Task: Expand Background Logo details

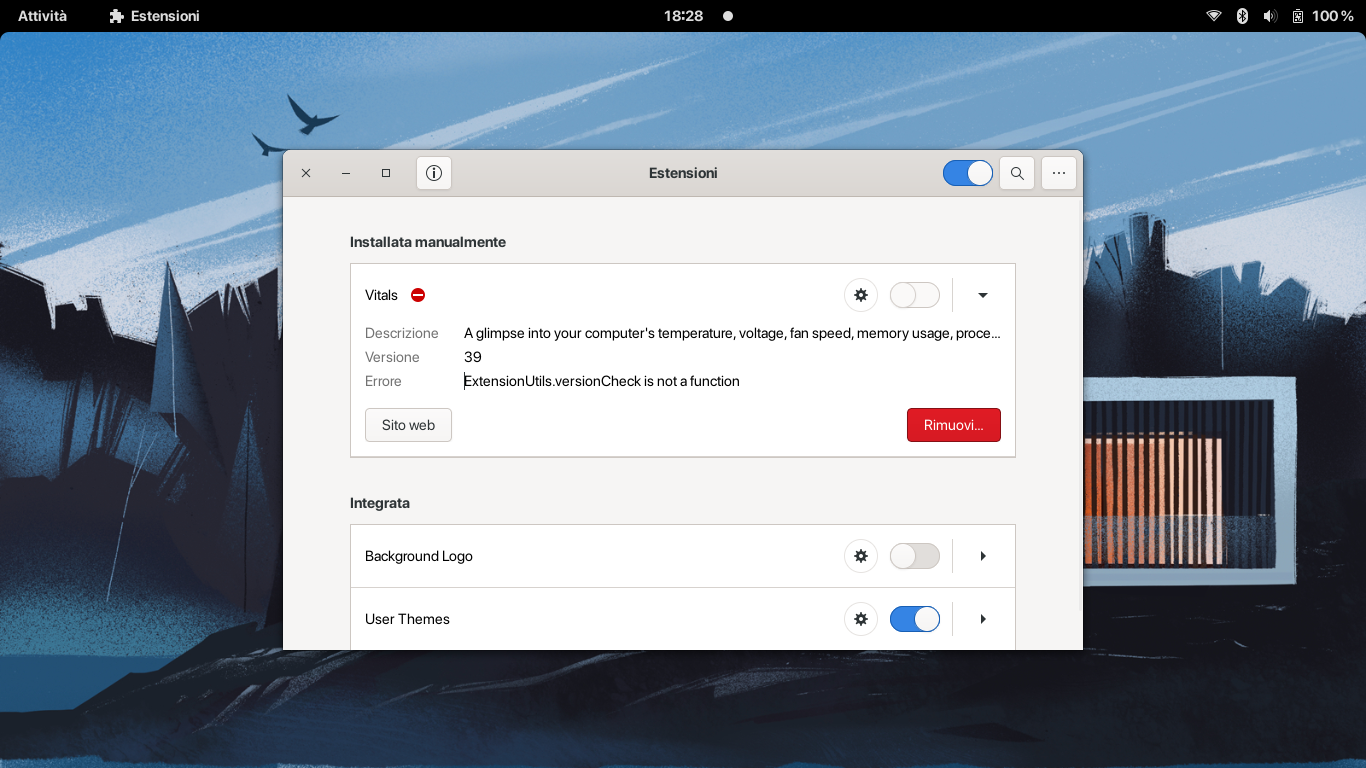Action: click(x=982, y=555)
